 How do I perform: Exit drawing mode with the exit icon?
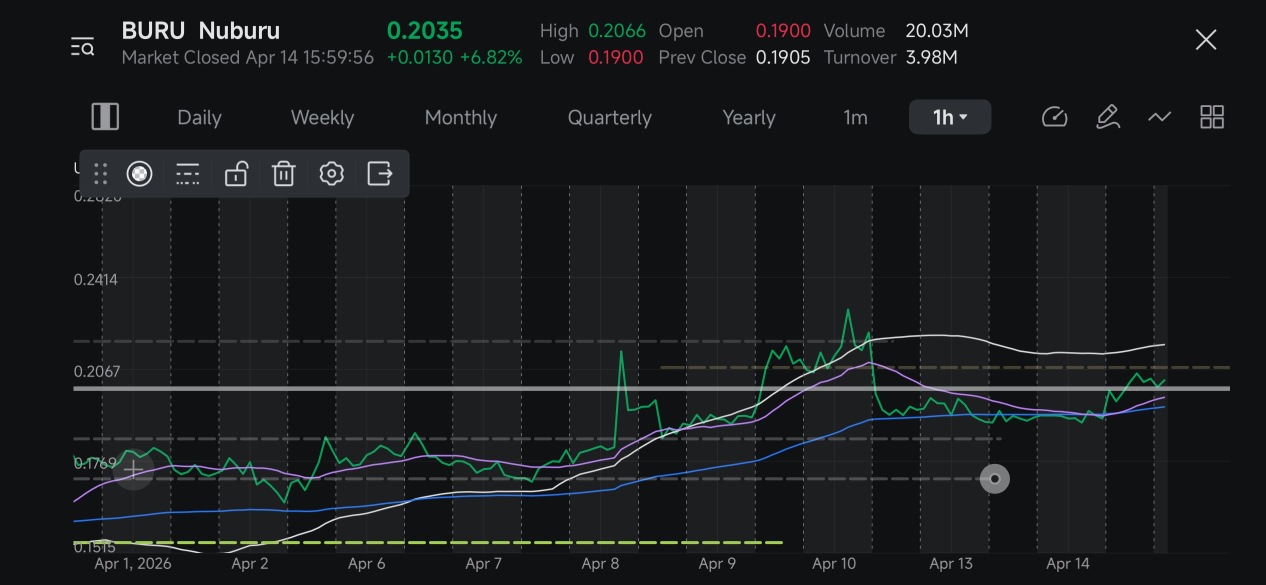[380, 174]
